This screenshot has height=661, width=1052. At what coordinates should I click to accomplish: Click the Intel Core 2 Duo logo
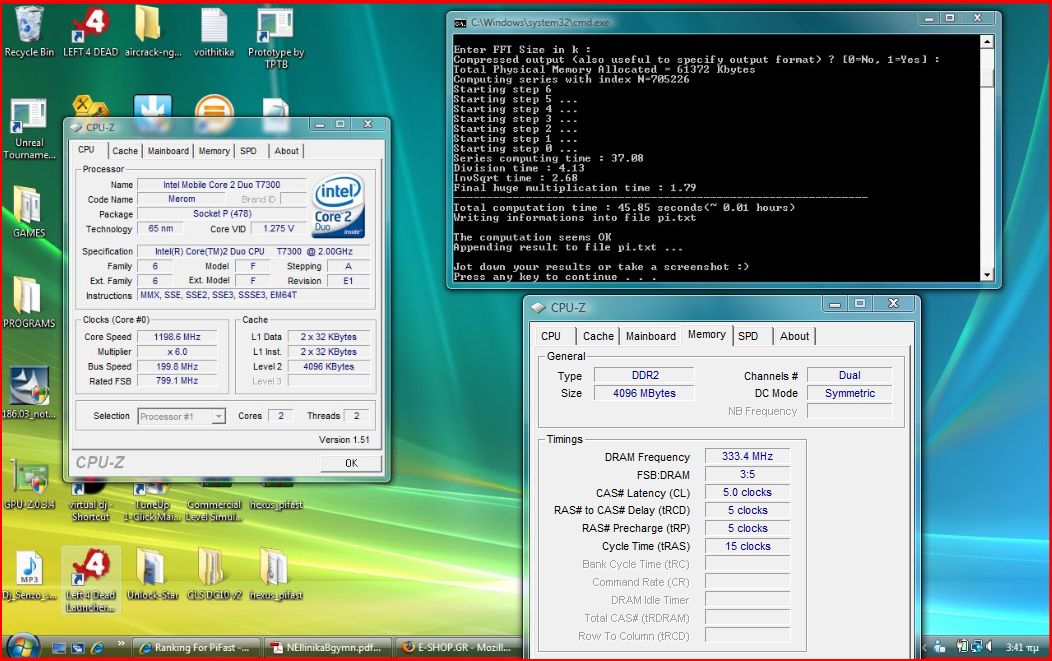click(x=339, y=205)
